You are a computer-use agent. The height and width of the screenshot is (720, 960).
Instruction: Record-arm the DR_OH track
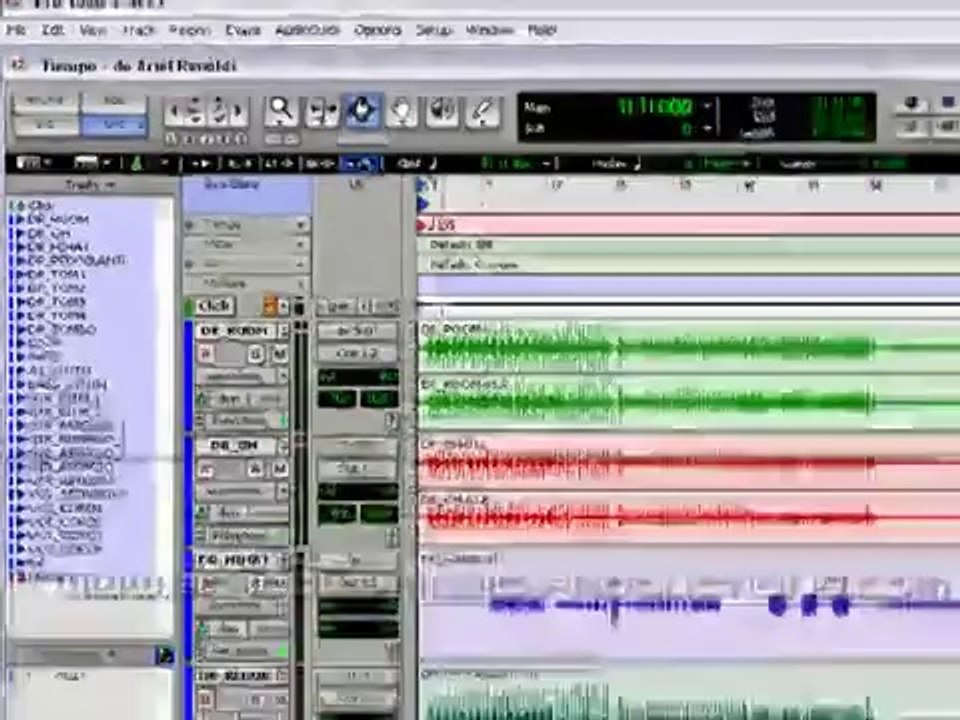[x=206, y=469]
